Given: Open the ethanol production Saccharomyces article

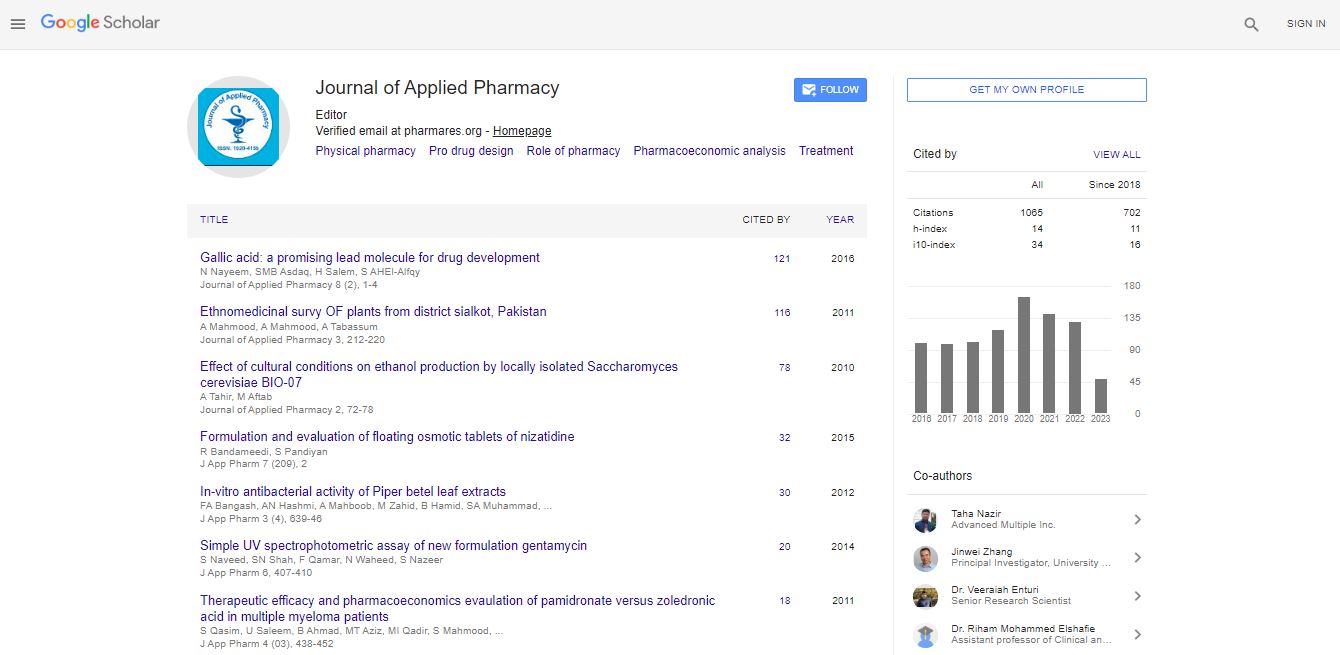Looking at the screenshot, I should [439, 375].
